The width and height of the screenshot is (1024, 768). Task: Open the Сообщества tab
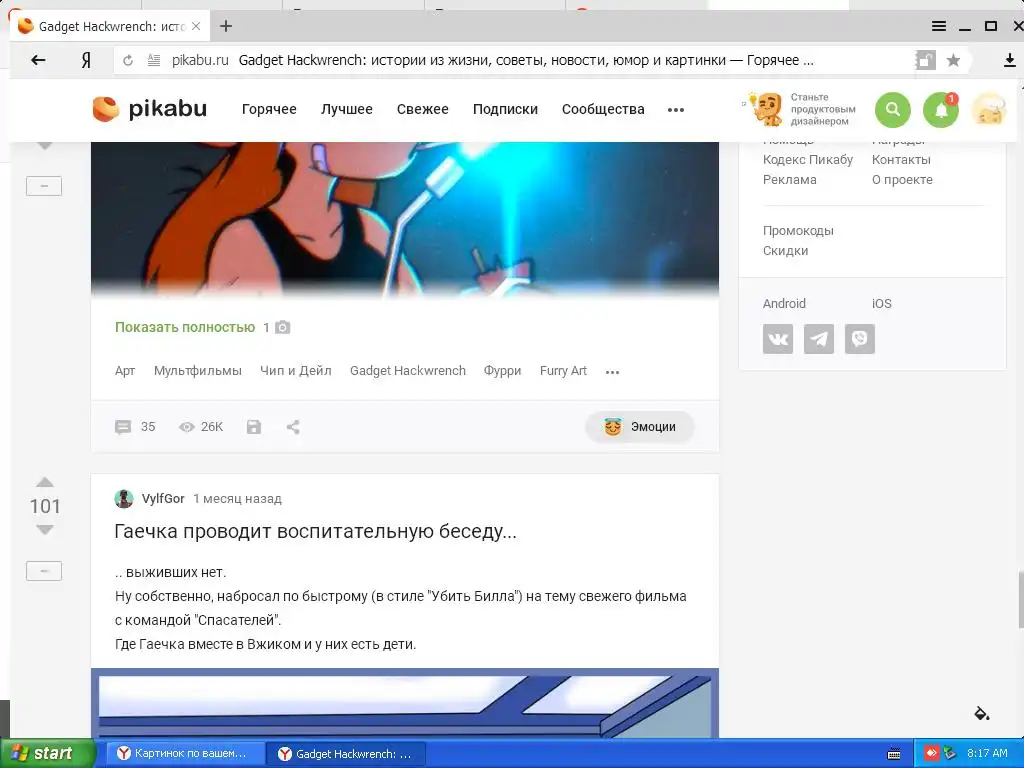pyautogui.click(x=603, y=109)
